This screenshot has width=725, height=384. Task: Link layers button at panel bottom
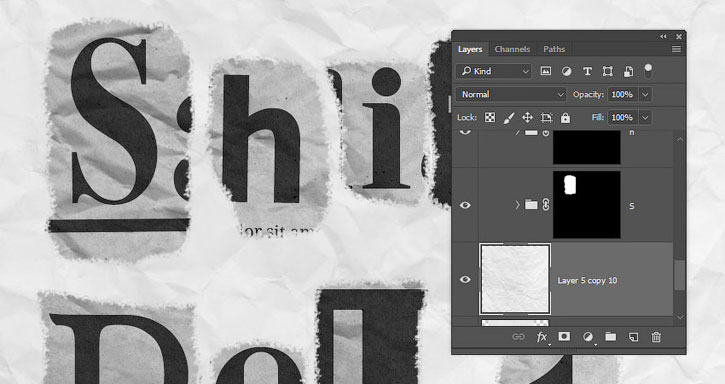(518, 337)
